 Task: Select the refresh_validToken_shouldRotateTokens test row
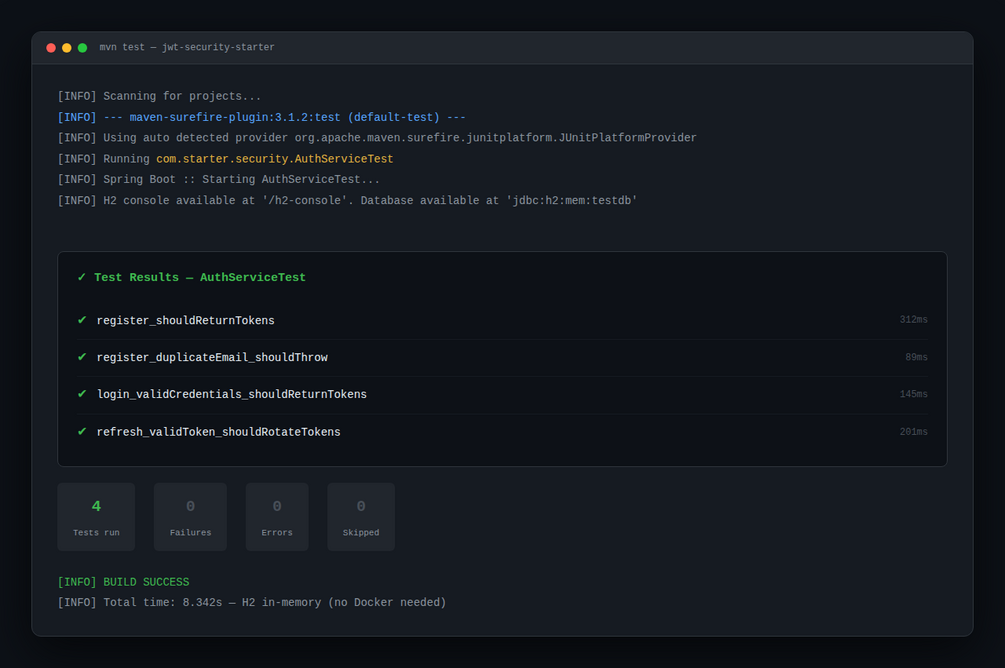point(502,432)
